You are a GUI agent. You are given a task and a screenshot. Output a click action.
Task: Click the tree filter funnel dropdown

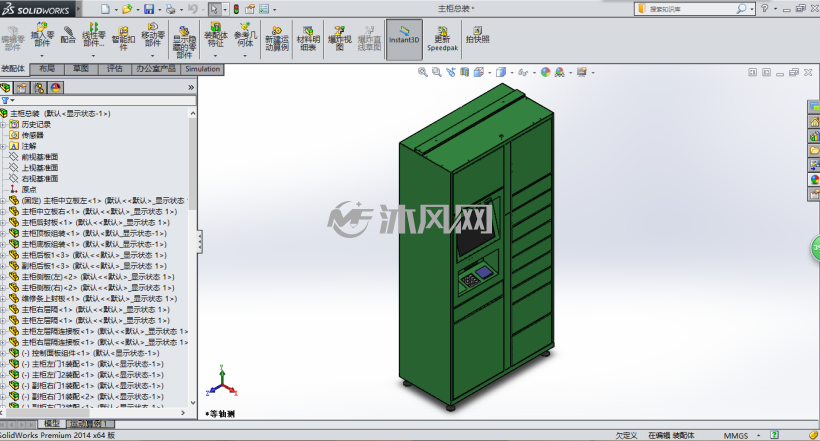pos(7,100)
